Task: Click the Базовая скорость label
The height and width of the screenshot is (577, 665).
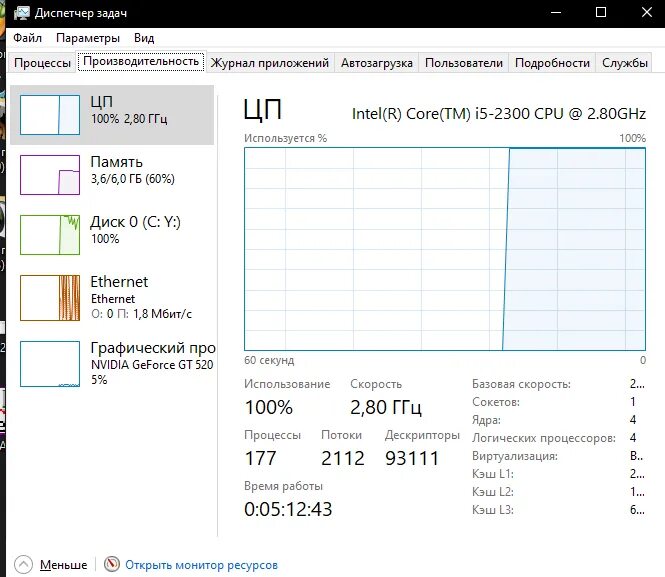Action: 521,384
